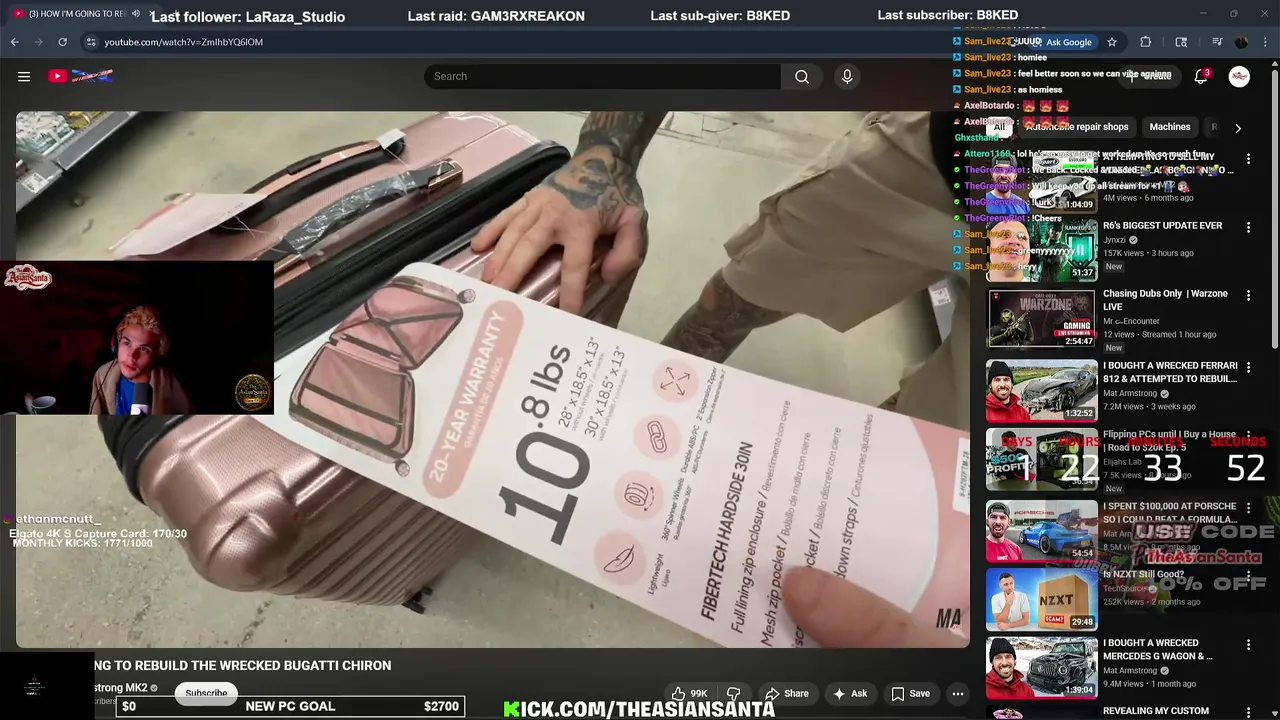Screen dimensions: 1280x720
Task: Bookmark this page with the star icon
Action: click(x=1112, y=42)
